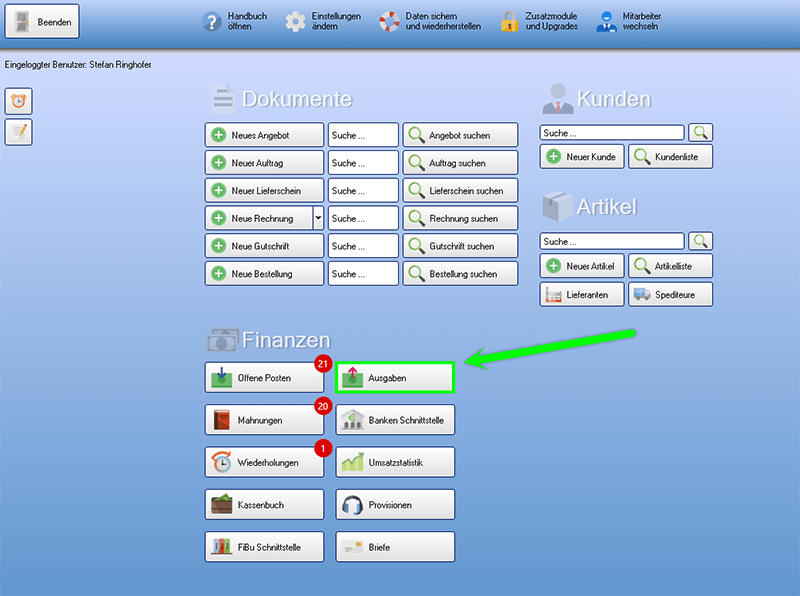Click Gutschrift suchen

point(461,246)
